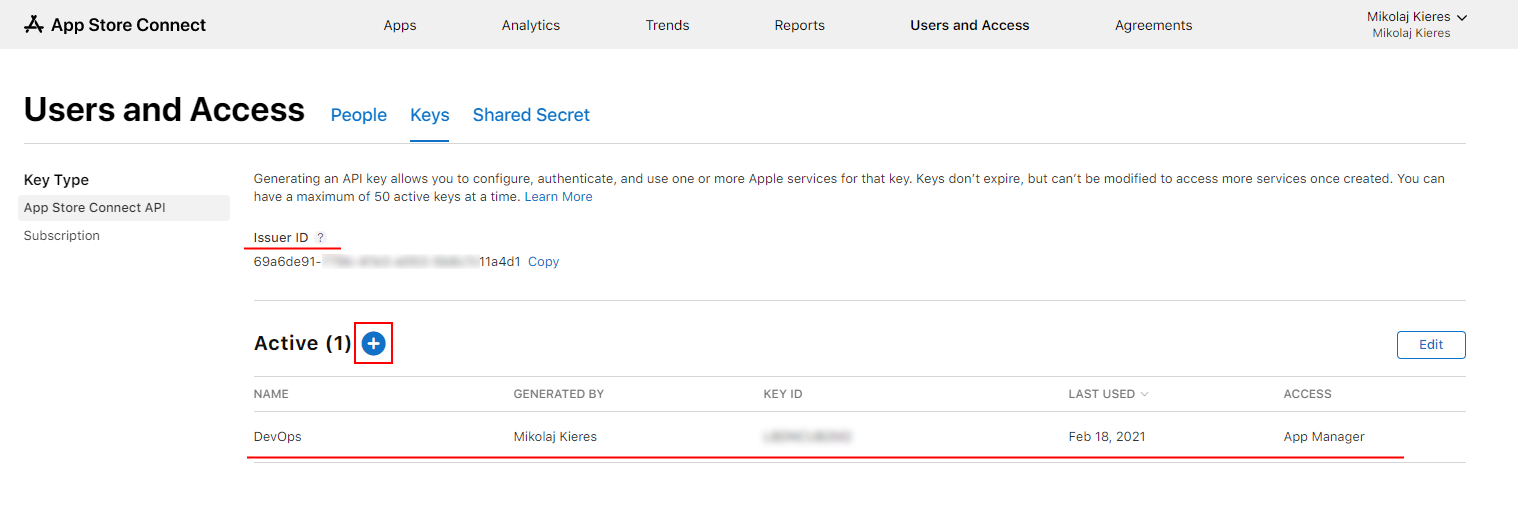Click the App Manager access value
The width and height of the screenshot is (1518, 510).
click(1324, 437)
